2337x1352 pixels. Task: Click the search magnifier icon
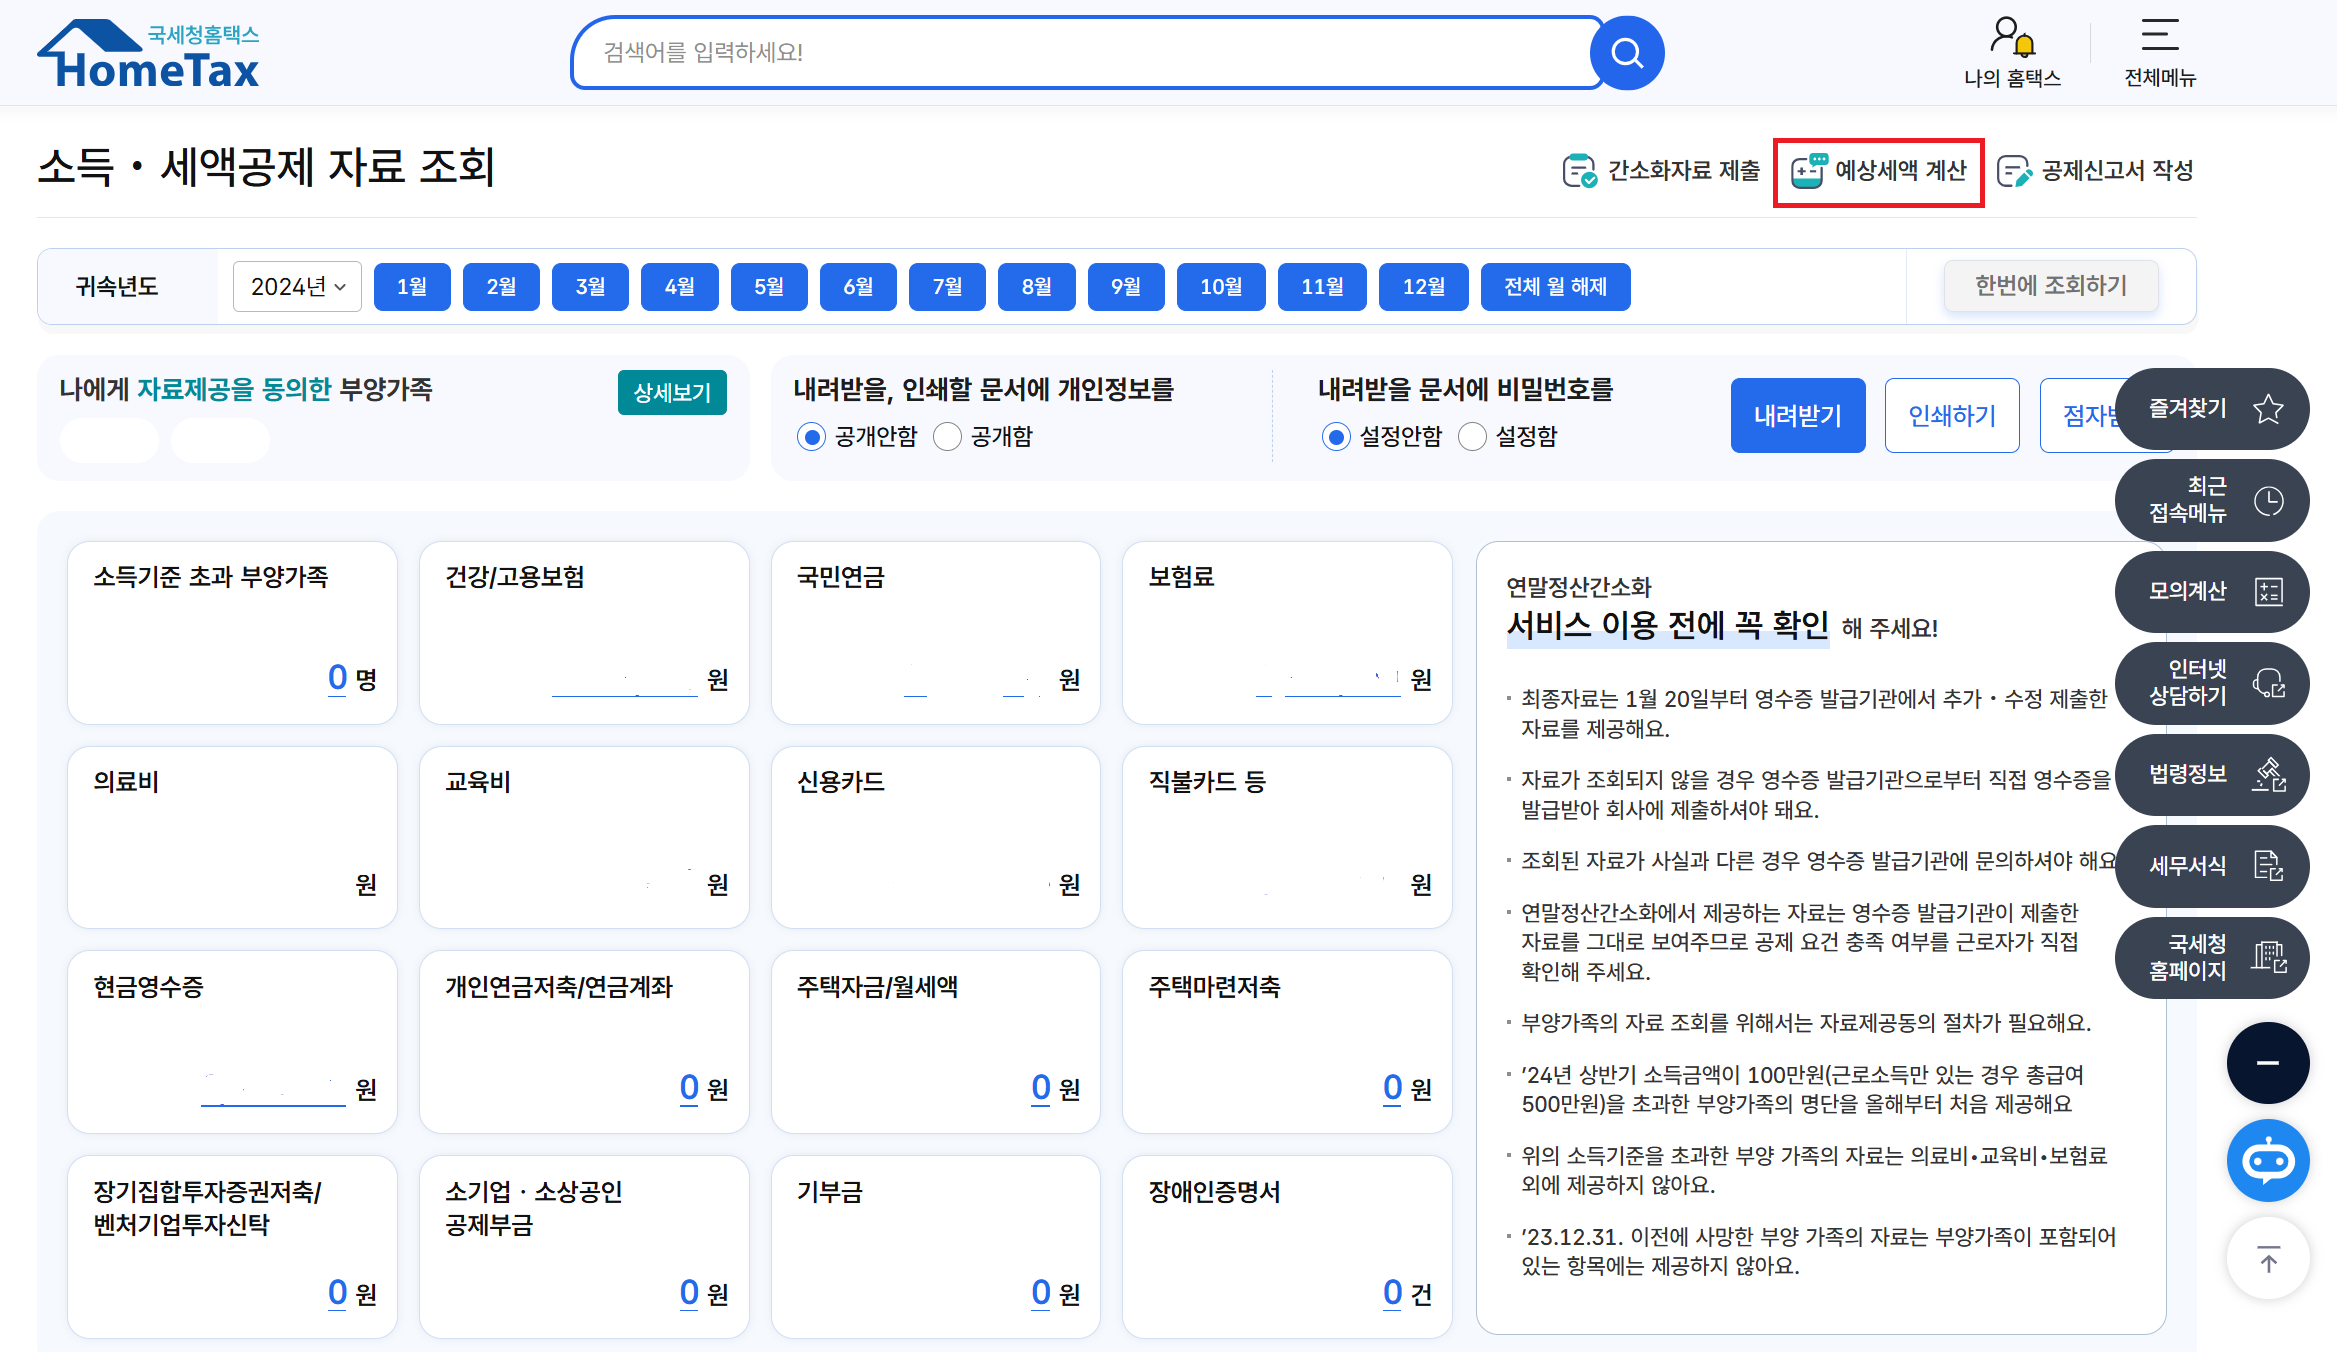1626,53
